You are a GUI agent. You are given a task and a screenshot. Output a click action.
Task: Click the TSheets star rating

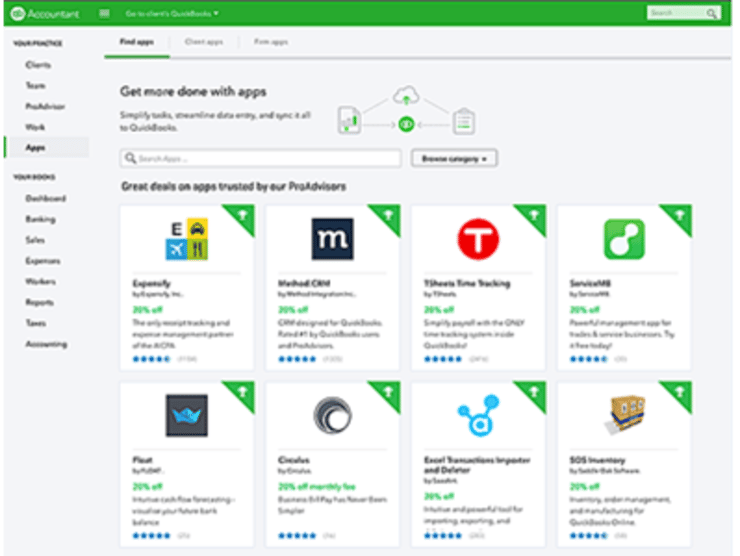pos(443,359)
